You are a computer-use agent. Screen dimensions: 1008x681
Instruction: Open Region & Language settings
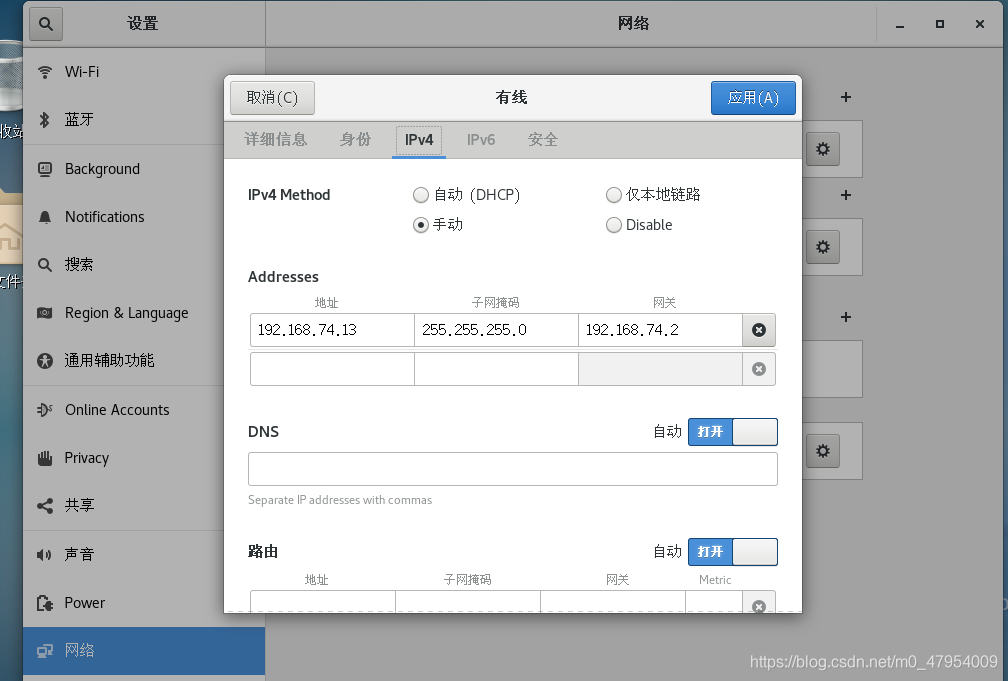(144, 313)
